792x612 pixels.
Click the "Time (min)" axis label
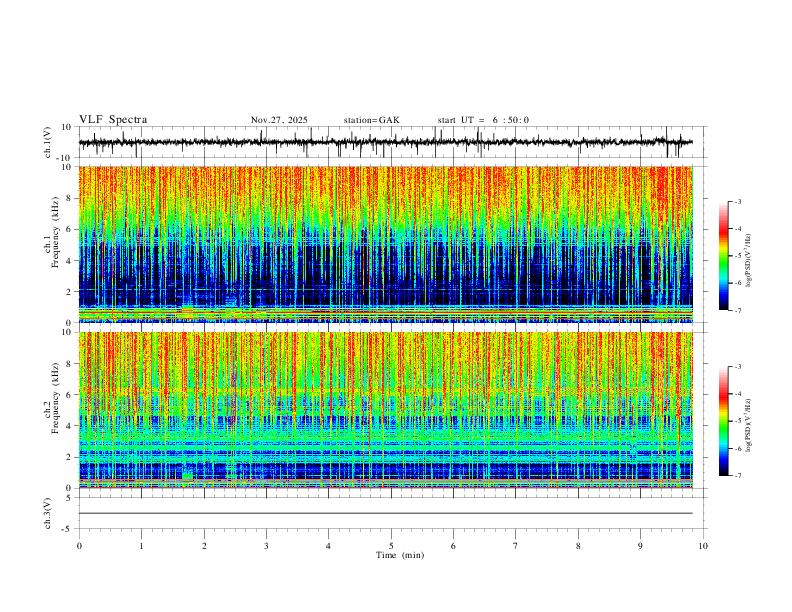pos(400,555)
